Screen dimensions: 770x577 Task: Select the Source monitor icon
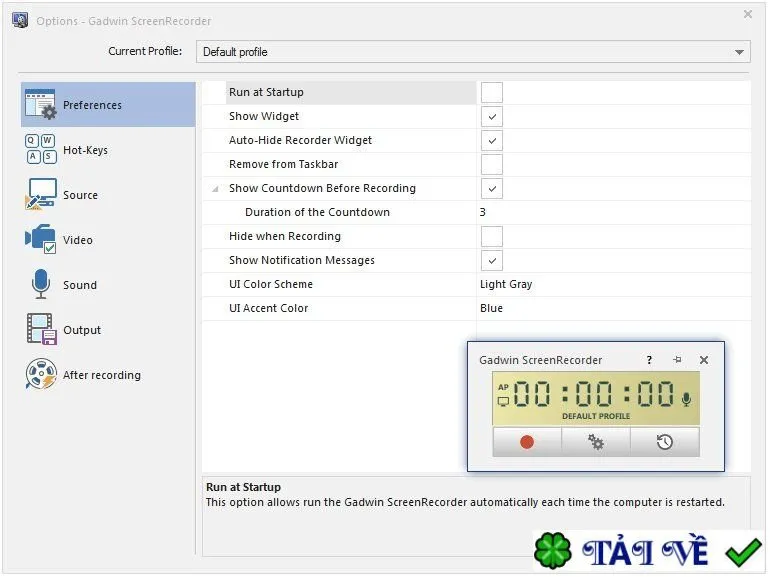(x=41, y=194)
